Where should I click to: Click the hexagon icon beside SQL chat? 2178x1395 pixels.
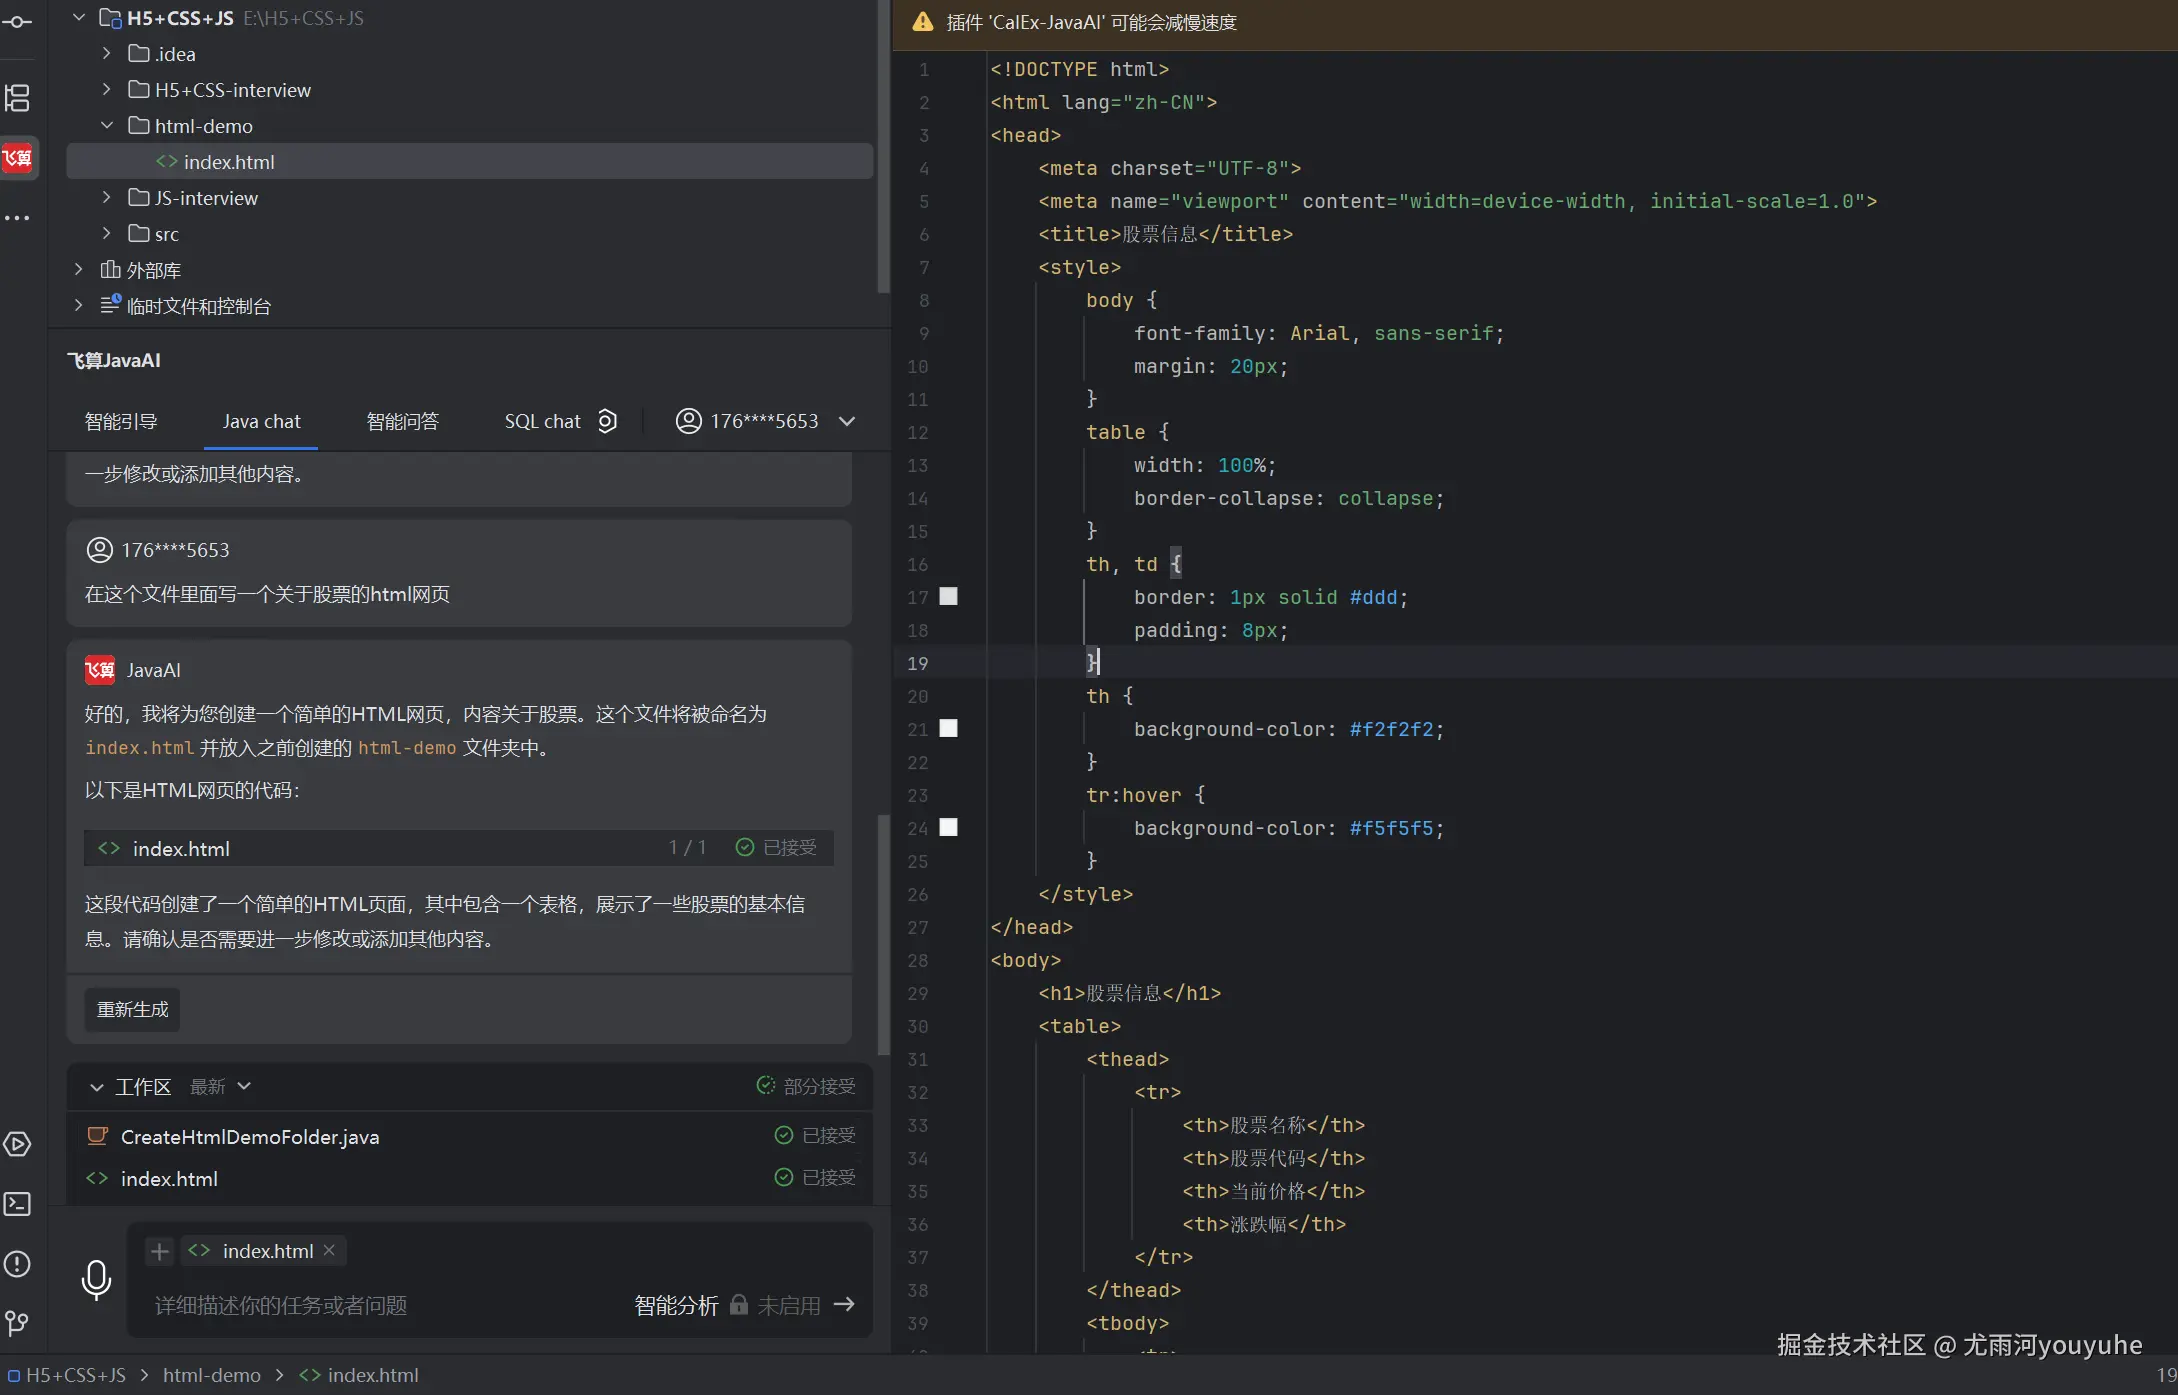click(x=607, y=421)
